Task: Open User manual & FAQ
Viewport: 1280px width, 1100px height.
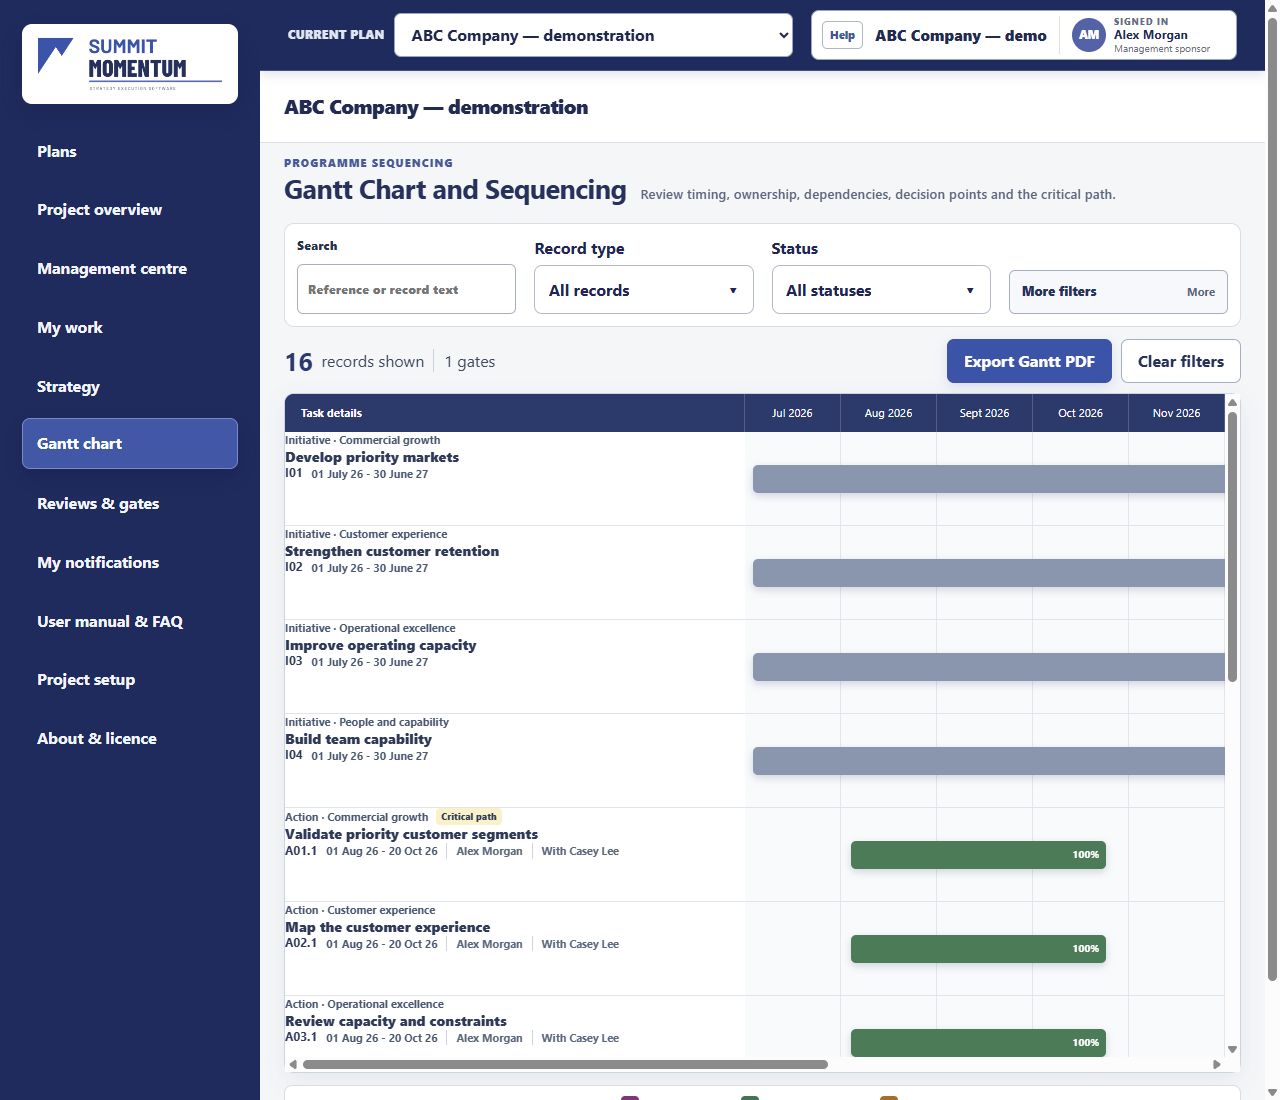Action: (130, 621)
